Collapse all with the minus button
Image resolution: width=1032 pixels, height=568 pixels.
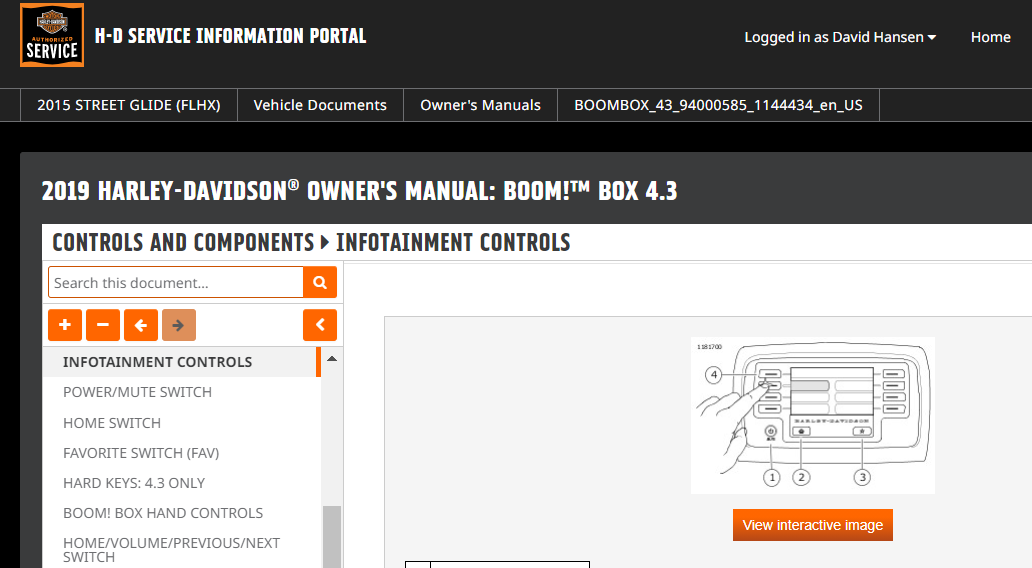pyautogui.click(x=102, y=325)
